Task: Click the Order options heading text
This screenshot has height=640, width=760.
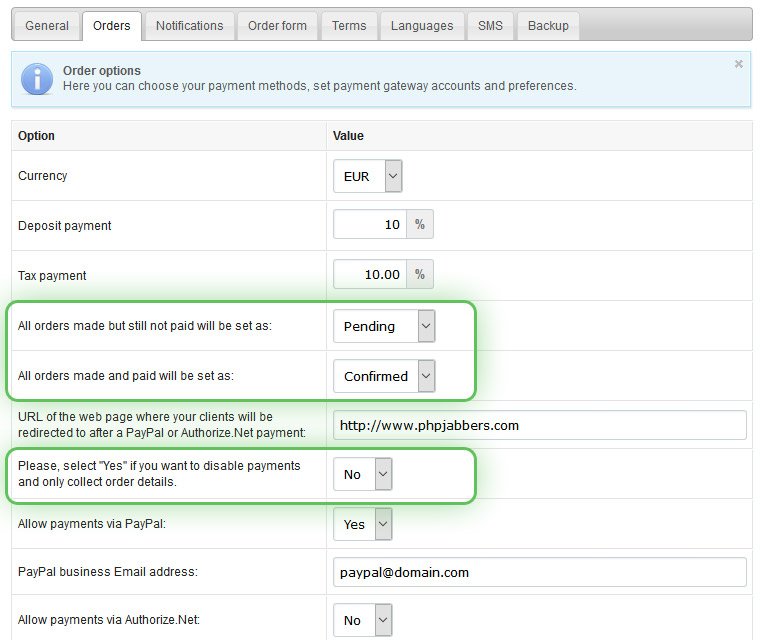Action: tap(102, 71)
